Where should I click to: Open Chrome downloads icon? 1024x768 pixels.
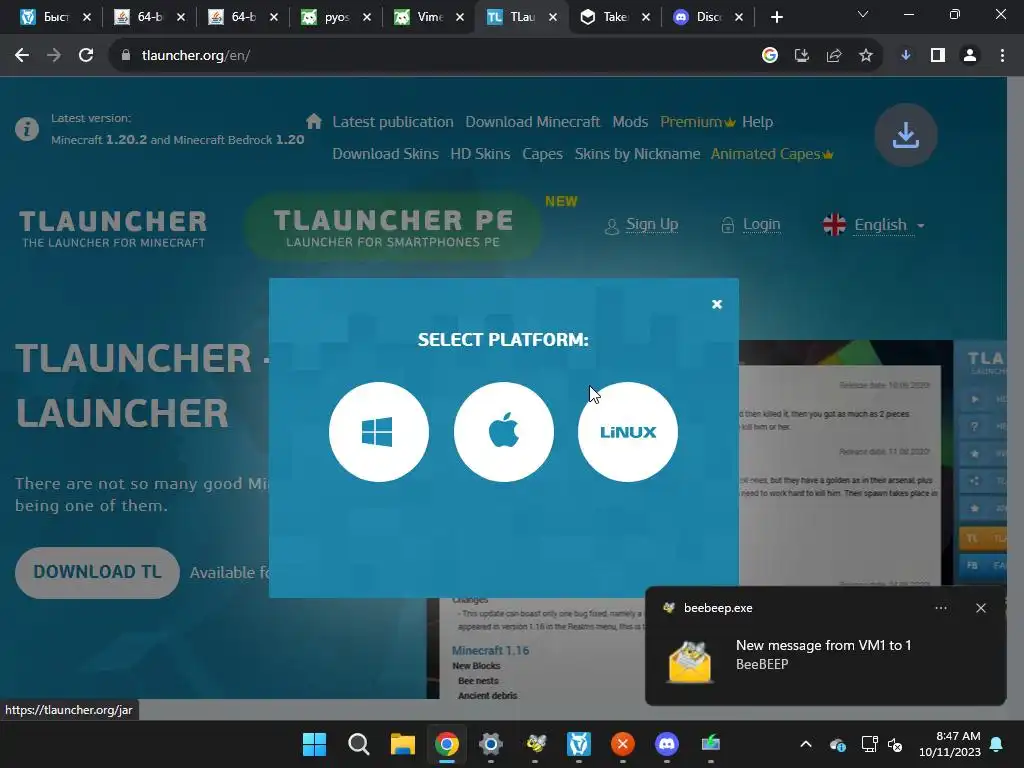click(x=906, y=56)
